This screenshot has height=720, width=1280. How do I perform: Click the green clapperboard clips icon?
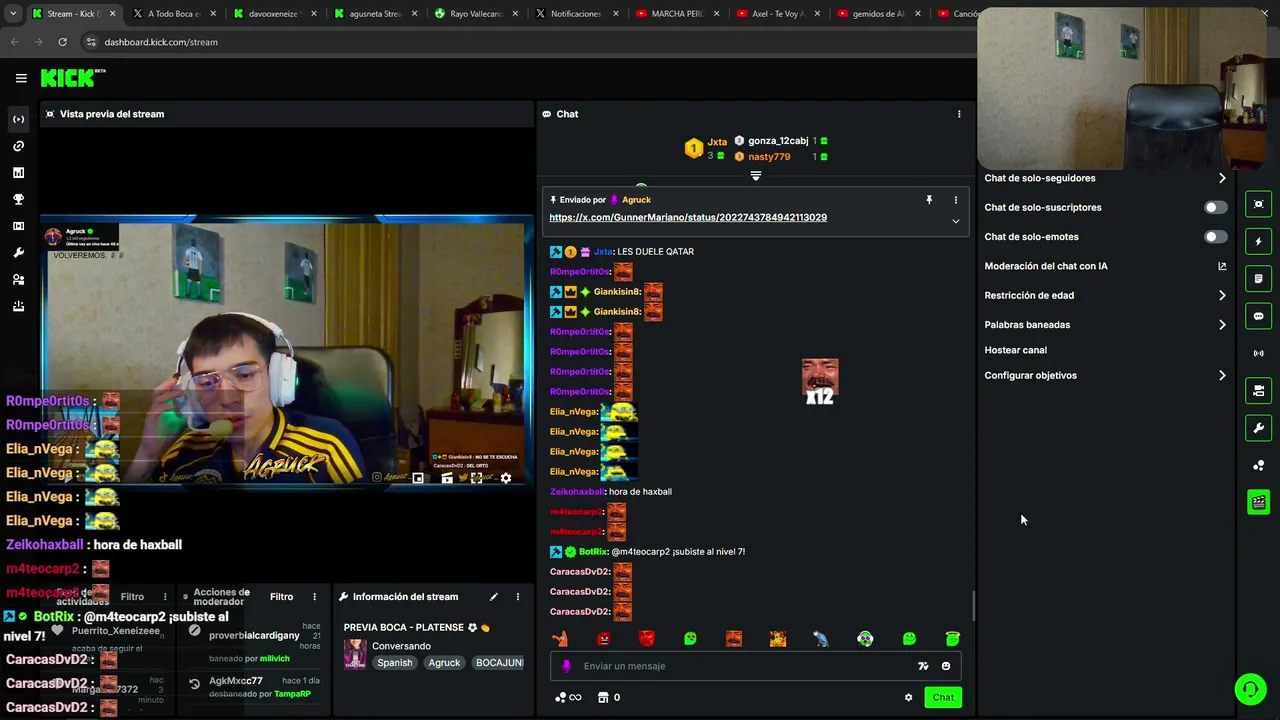[1258, 502]
